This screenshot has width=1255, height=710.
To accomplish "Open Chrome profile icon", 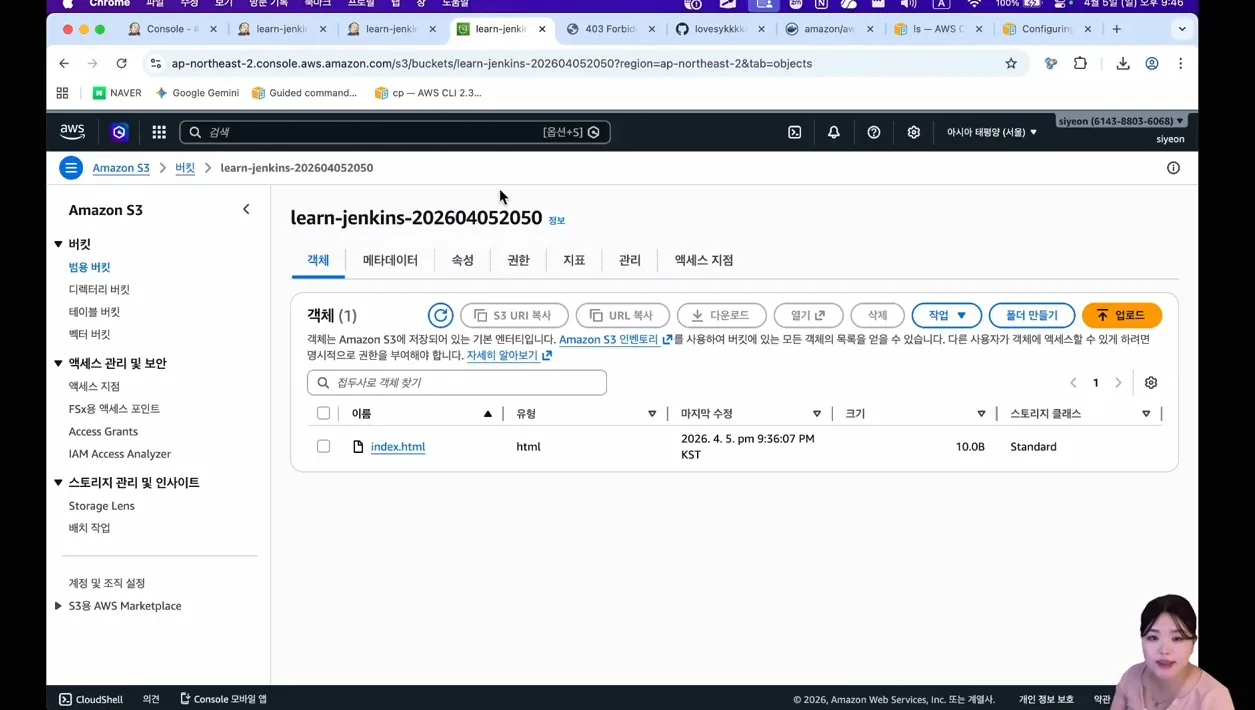I will click(1152, 63).
